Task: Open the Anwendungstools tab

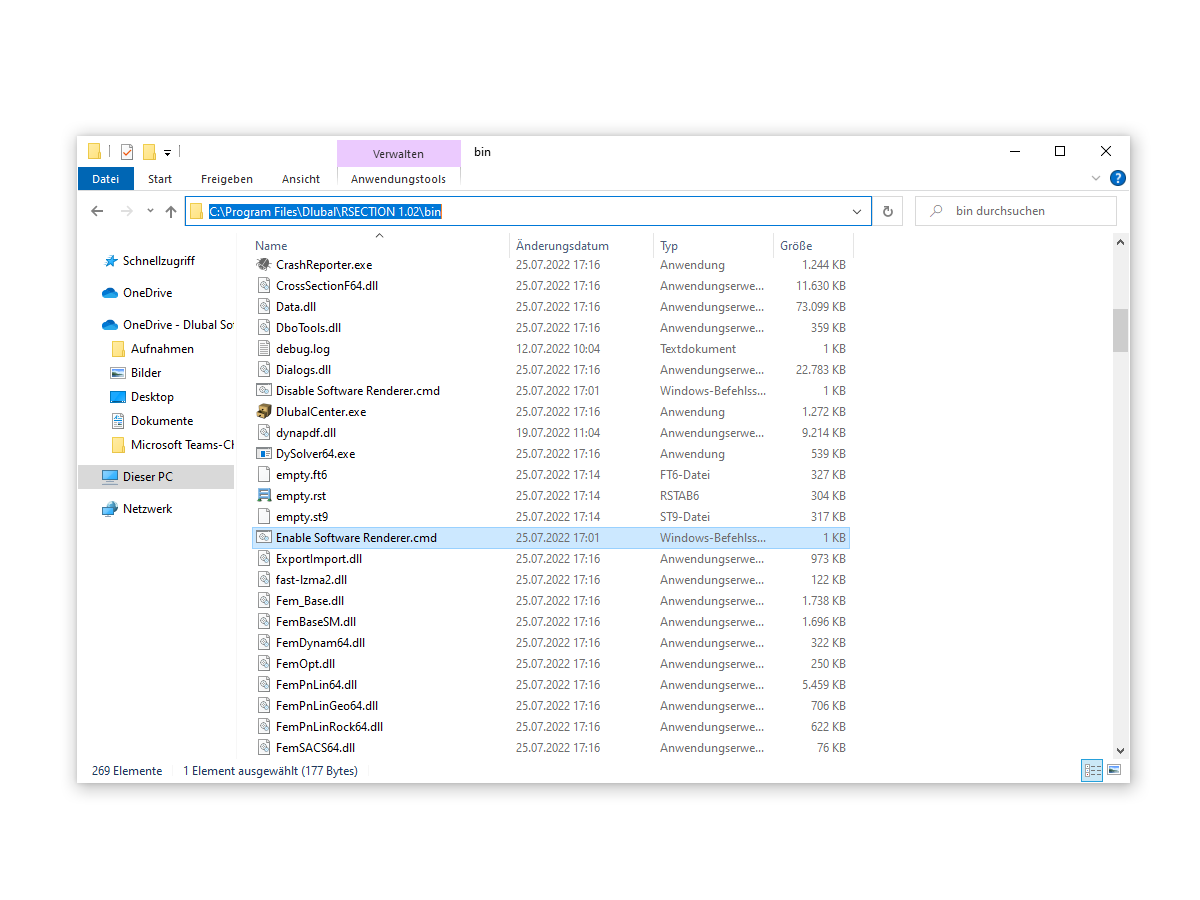Action: click(x=399, y=179)
